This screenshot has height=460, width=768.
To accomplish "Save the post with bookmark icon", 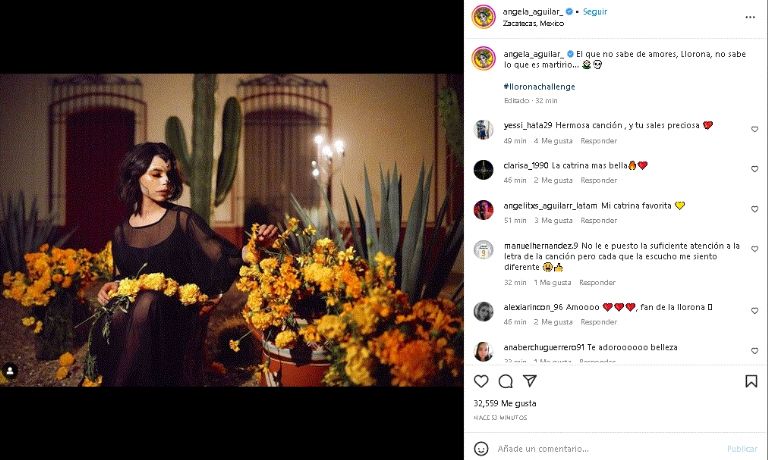I will (x=751, y=381).
